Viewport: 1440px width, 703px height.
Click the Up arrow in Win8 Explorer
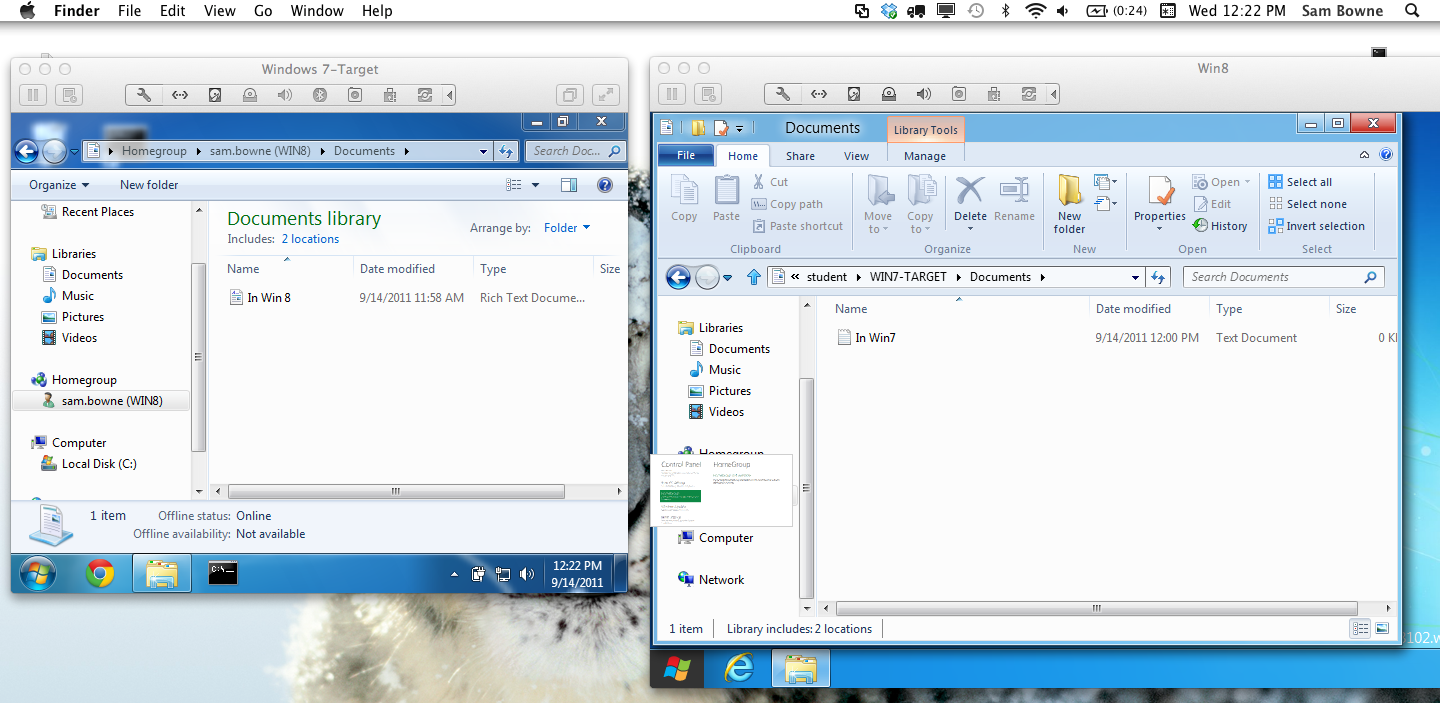pyautogui.click(x=754, y=277)
